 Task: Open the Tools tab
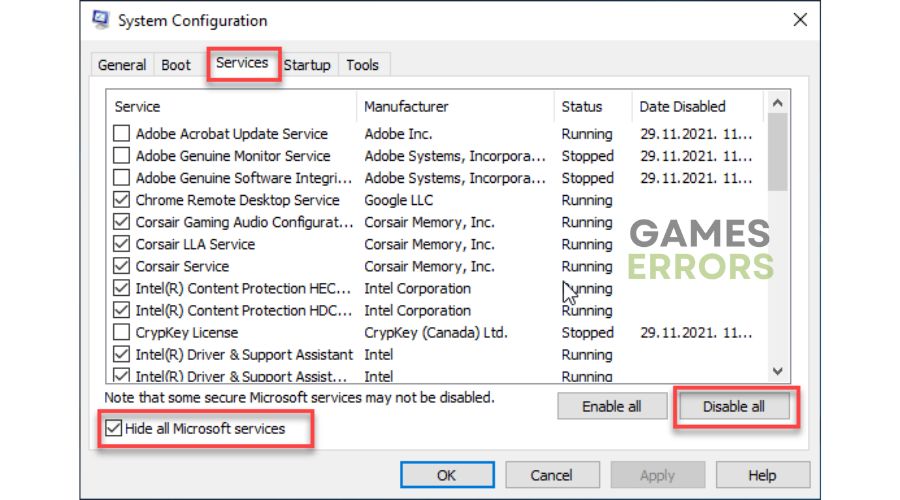(x=362, y=65)
